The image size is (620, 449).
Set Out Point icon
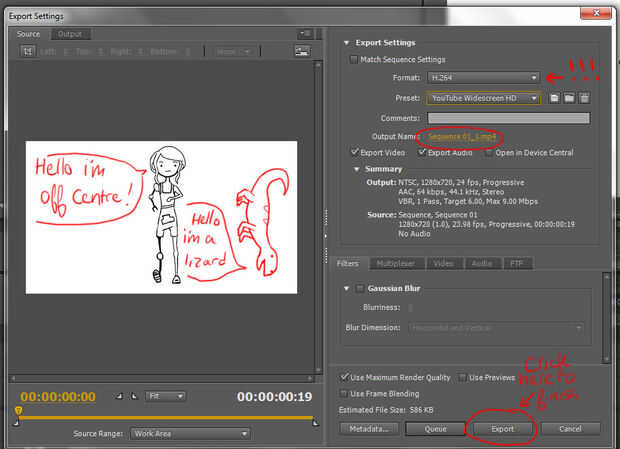(x=134, y=396)
